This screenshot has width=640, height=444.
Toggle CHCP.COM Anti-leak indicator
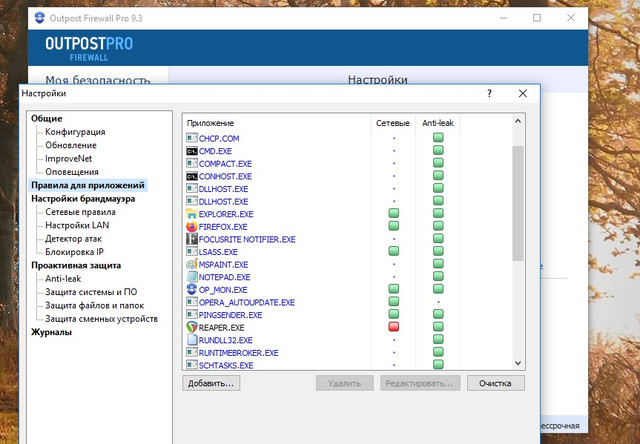(438, 138)
